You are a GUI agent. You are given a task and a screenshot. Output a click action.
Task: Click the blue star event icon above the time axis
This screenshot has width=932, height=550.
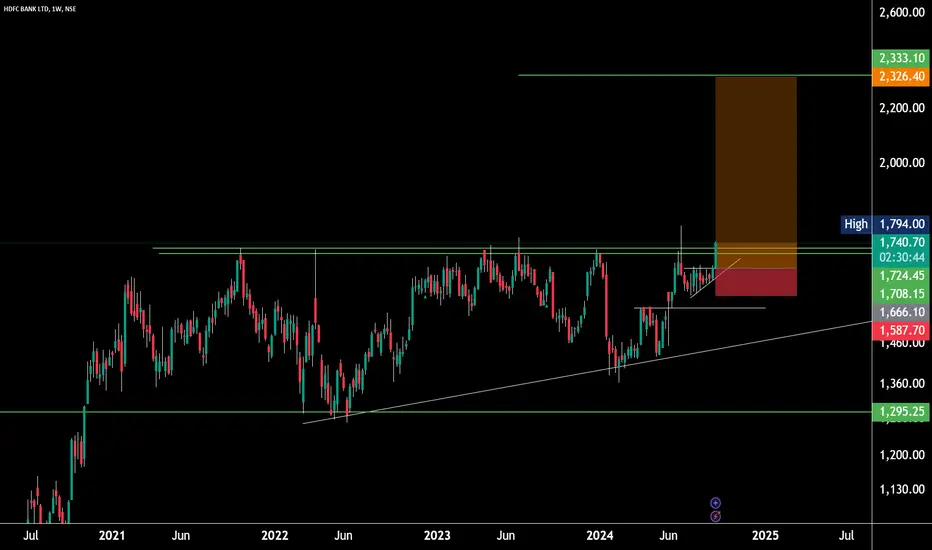715,503
